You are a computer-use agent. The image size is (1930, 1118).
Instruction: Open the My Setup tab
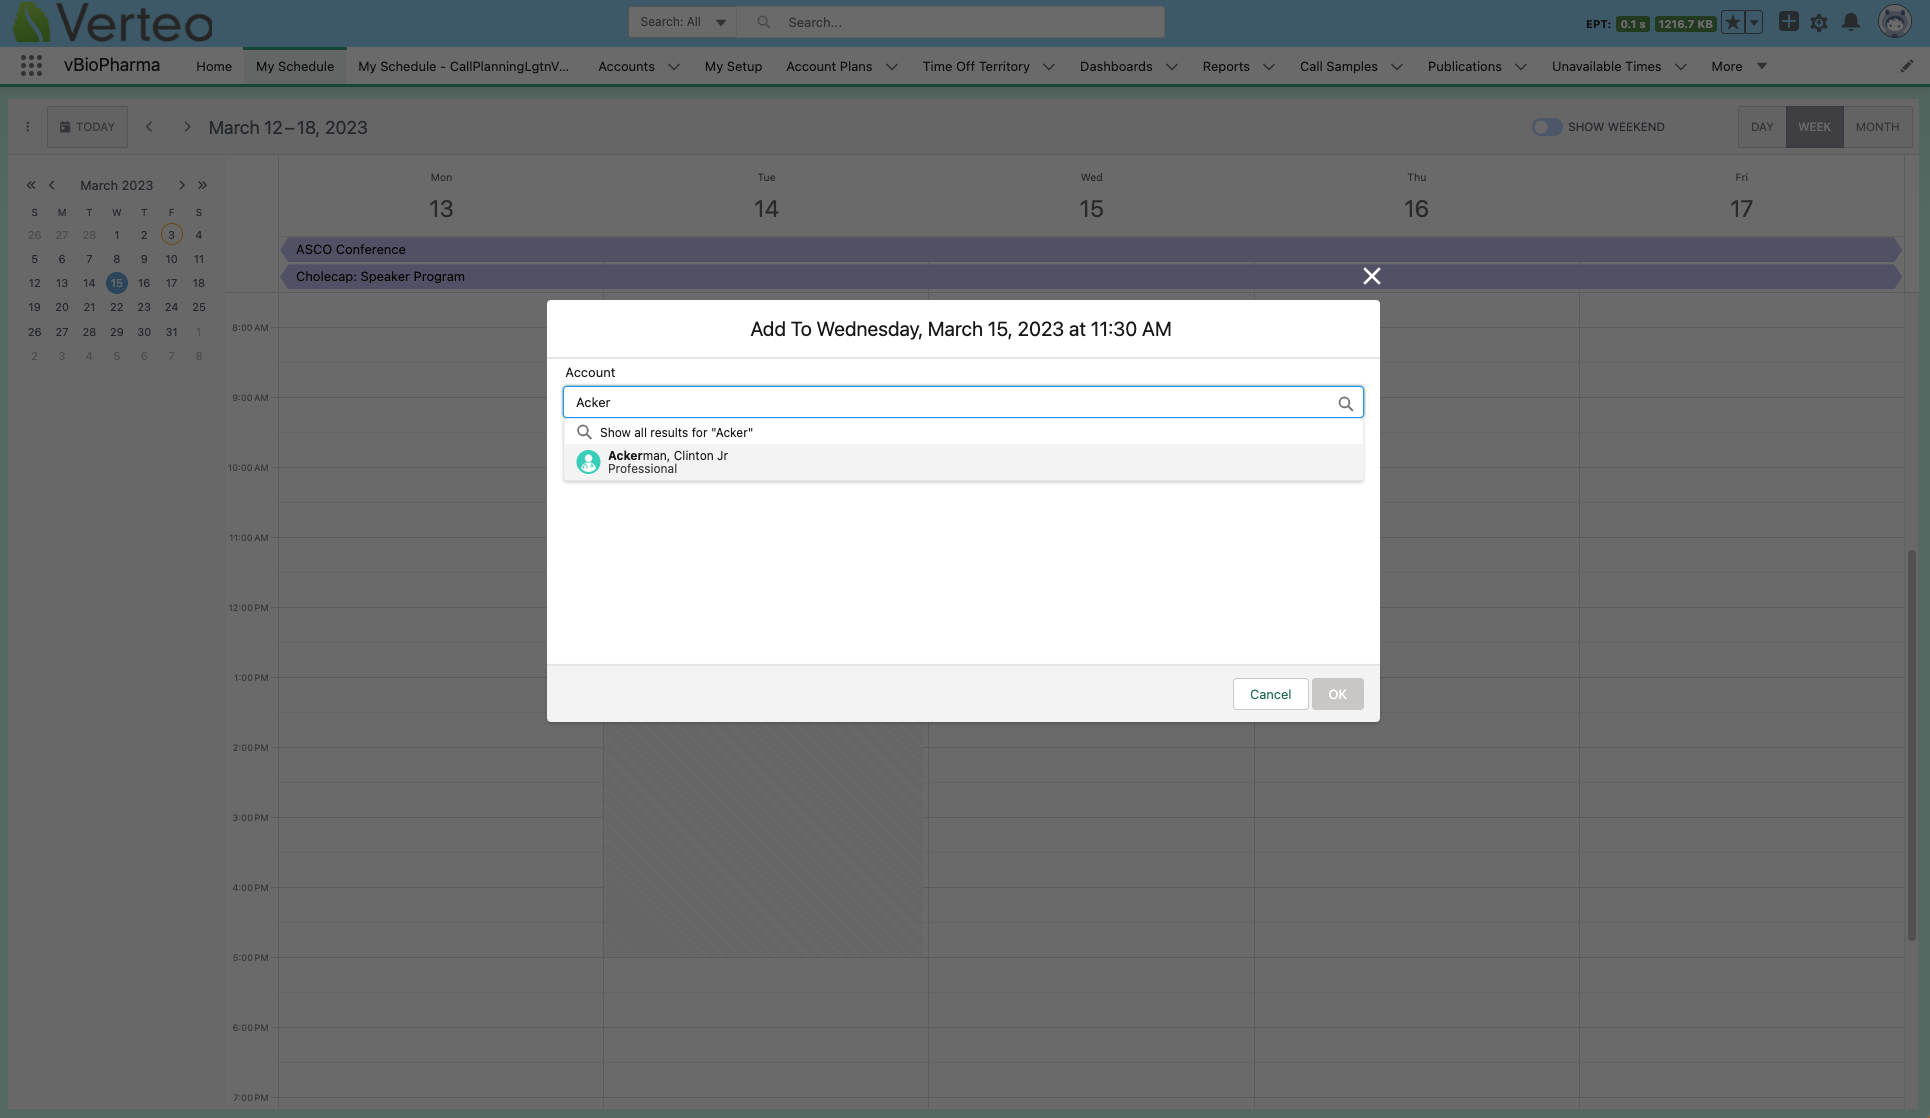(733, 67)
